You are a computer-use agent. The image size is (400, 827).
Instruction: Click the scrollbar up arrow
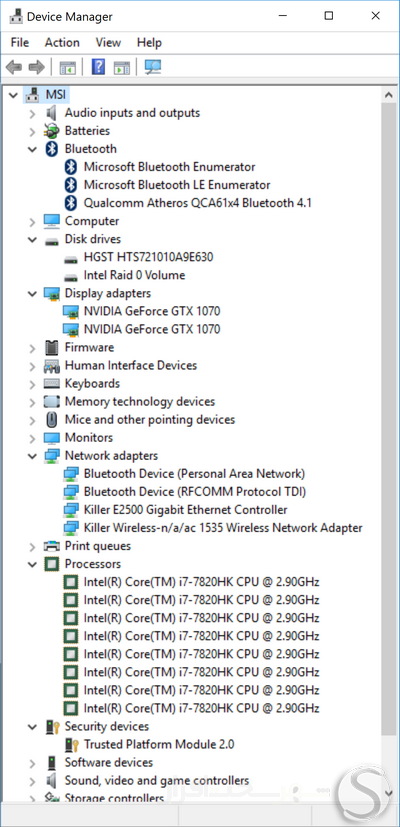[x=388, y=95]
